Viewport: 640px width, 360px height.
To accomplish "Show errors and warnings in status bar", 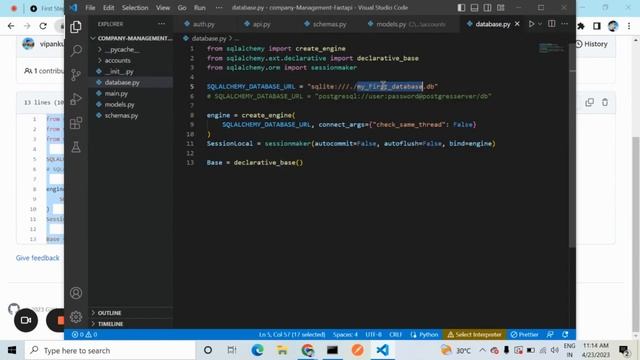I will coord(84,334).
